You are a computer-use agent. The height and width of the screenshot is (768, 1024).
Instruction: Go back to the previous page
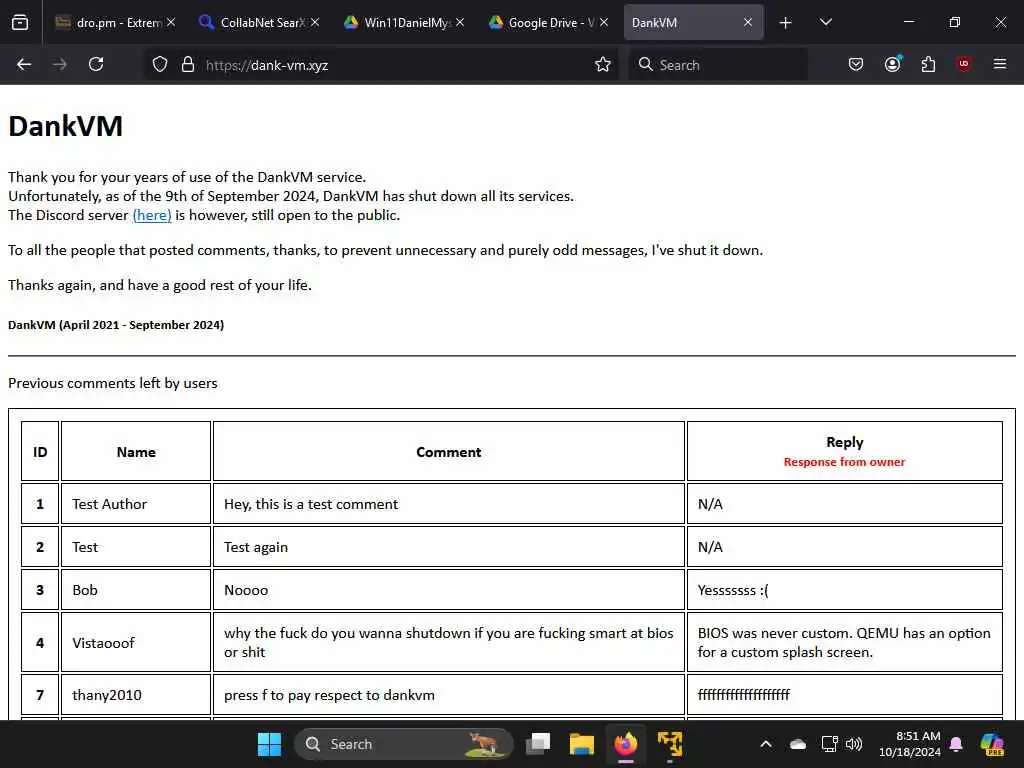pos(24,64)
